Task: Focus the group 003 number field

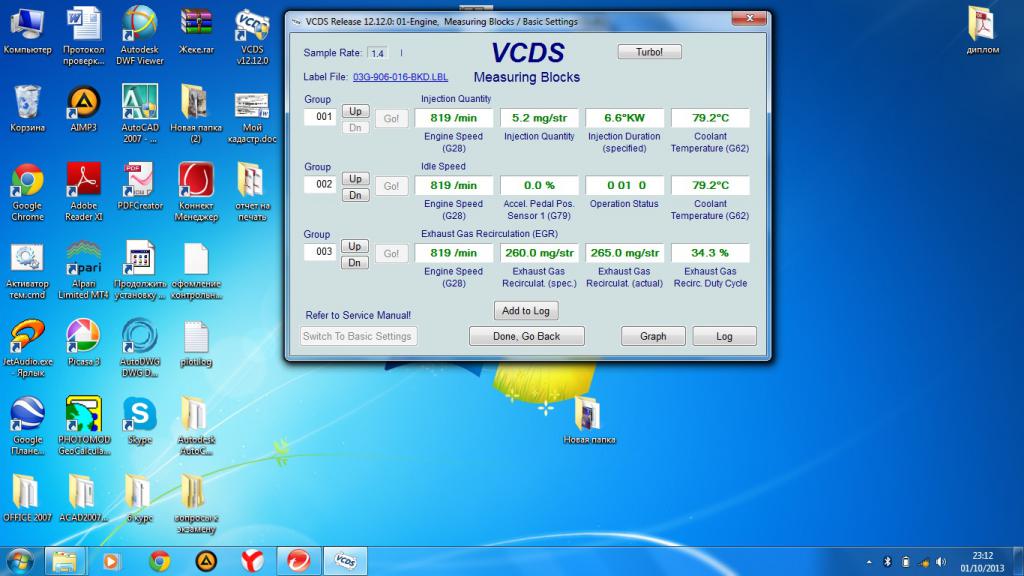Action: [x=320, y=251]
